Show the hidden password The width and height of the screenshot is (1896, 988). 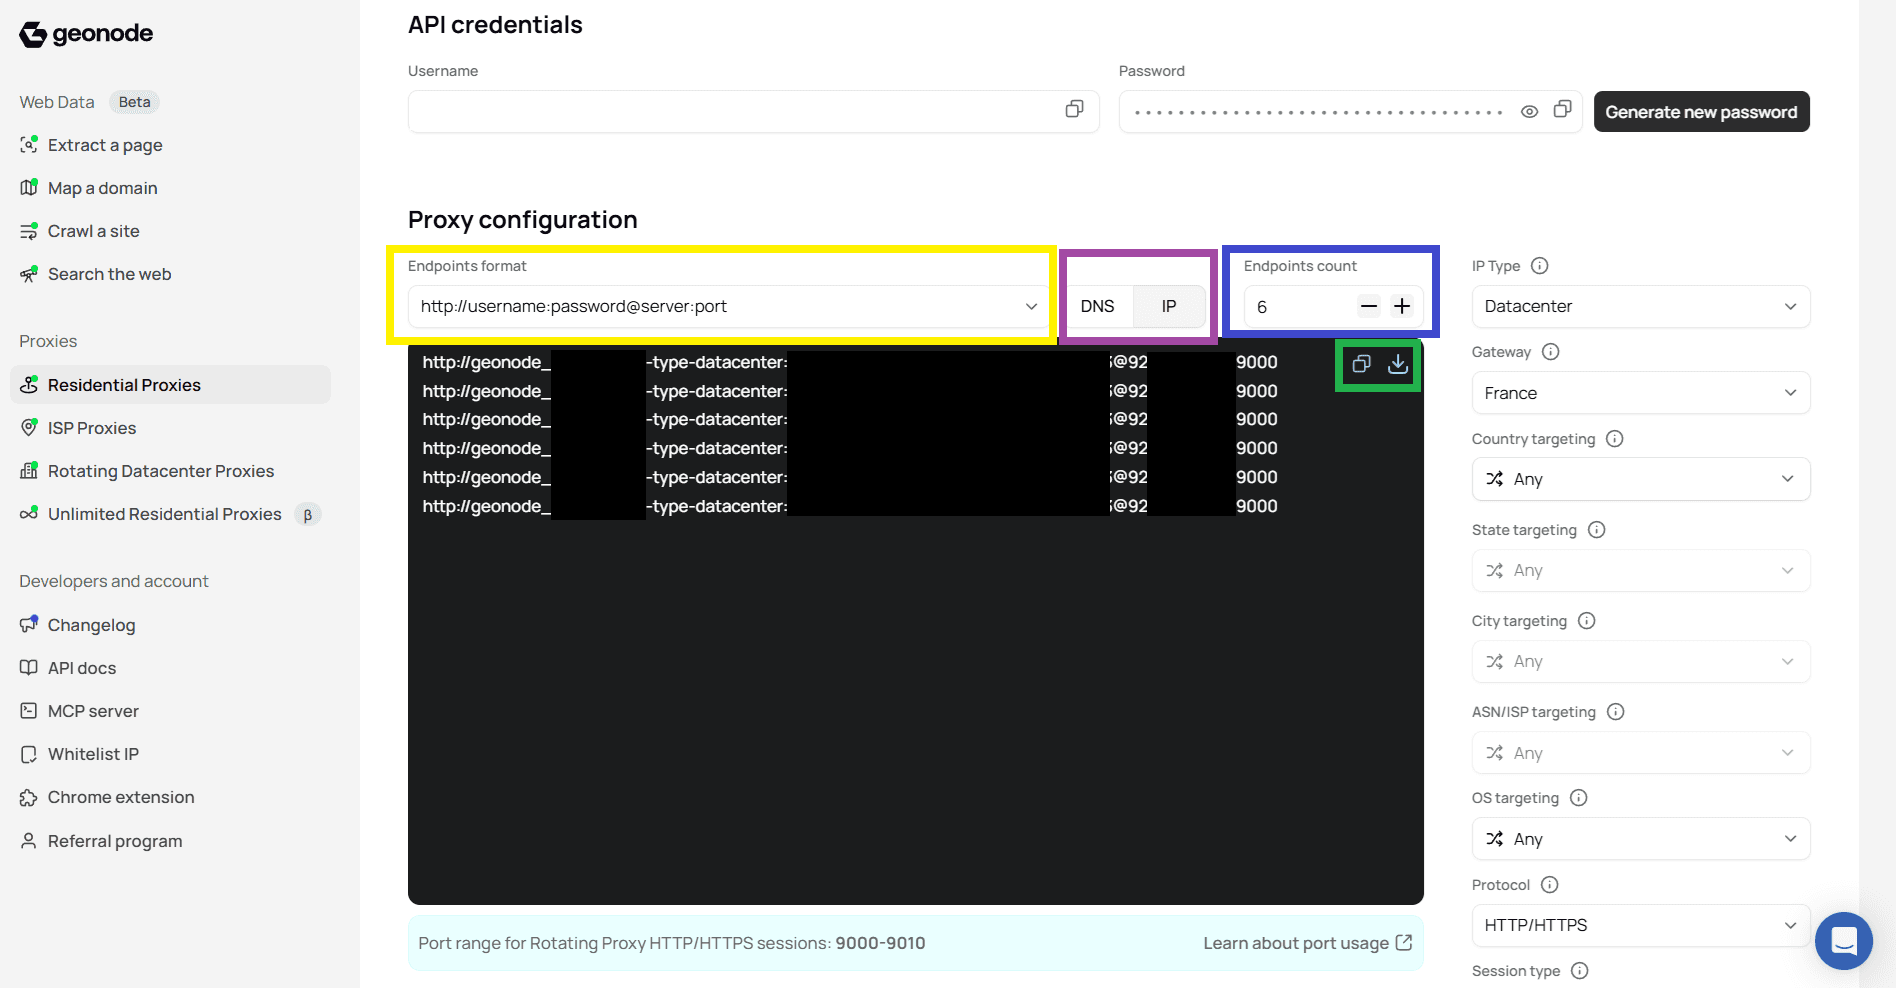tap(1529, 112)
